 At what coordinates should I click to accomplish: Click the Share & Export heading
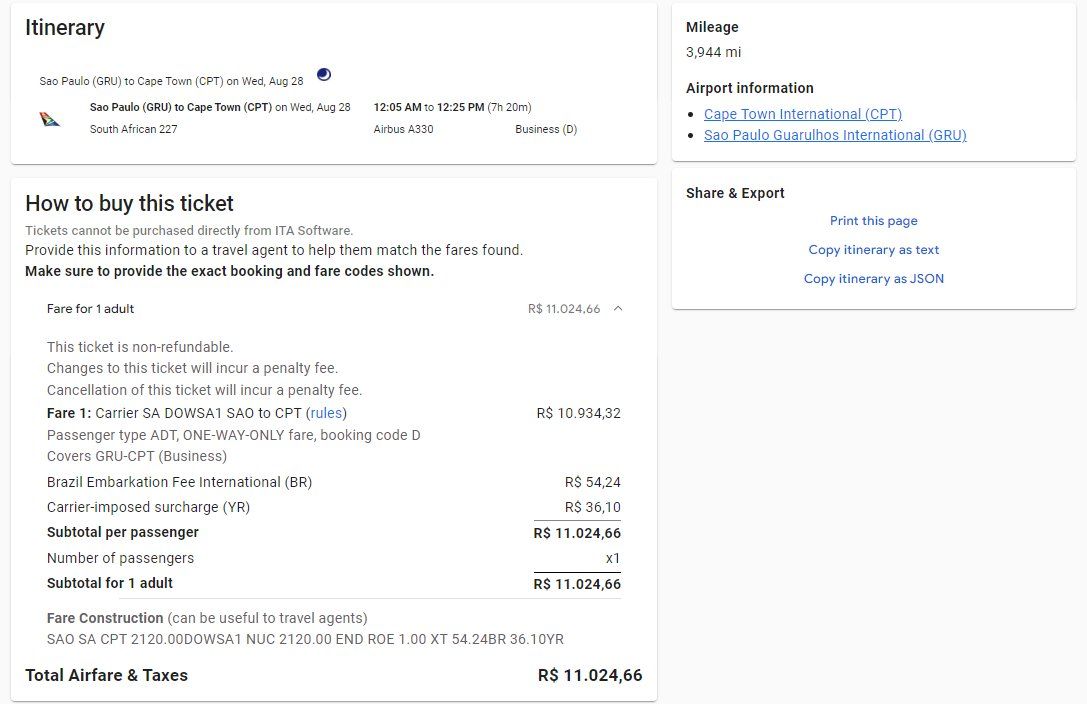[x=735, y=193]
